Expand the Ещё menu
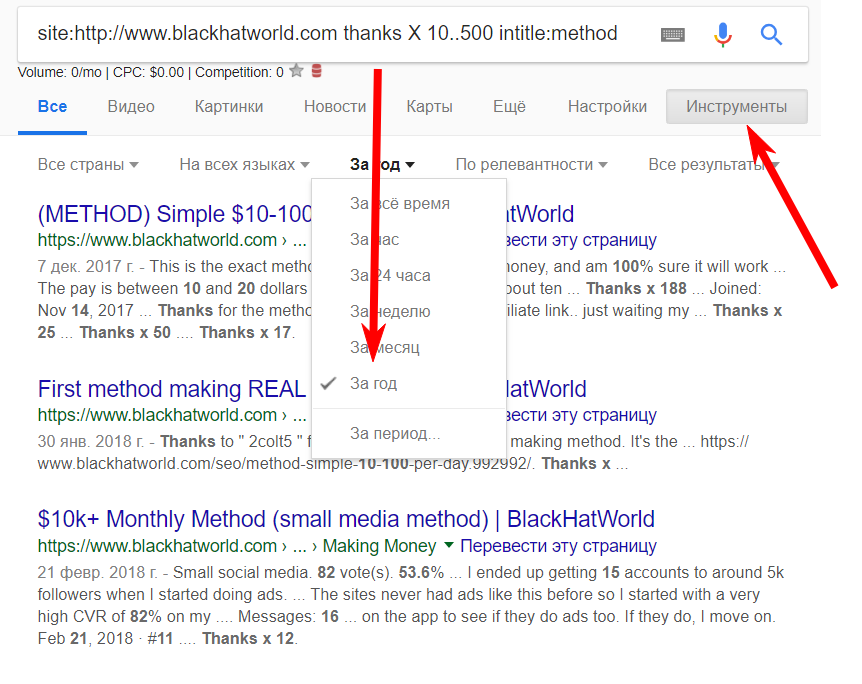This screenshot has width=862, height=684. pyautogui.click(x=509, y=106)
